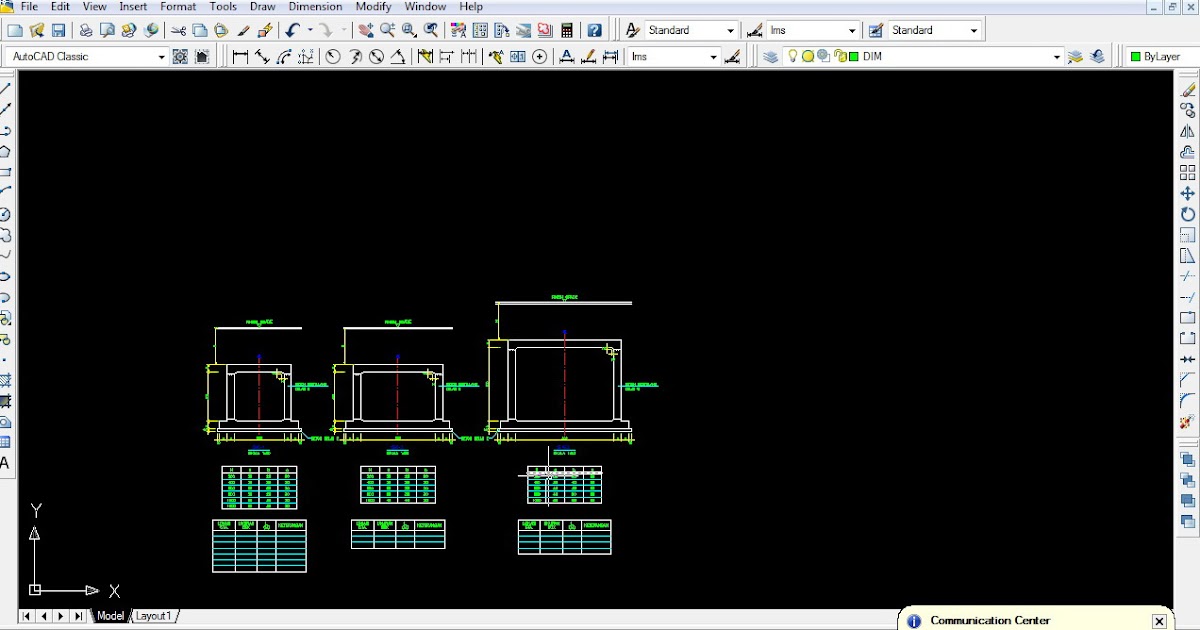
Task: Select the Move tool in Modify toolbar
Action: tap(1187, 194)
